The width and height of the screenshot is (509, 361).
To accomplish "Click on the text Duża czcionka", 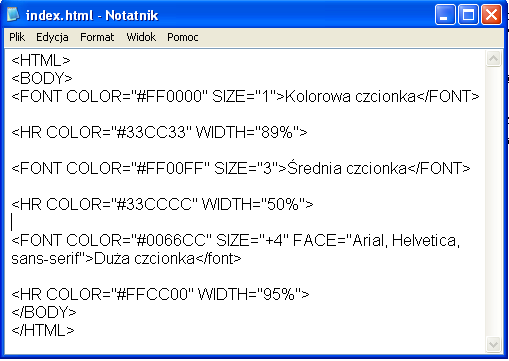I will point(144,259).
